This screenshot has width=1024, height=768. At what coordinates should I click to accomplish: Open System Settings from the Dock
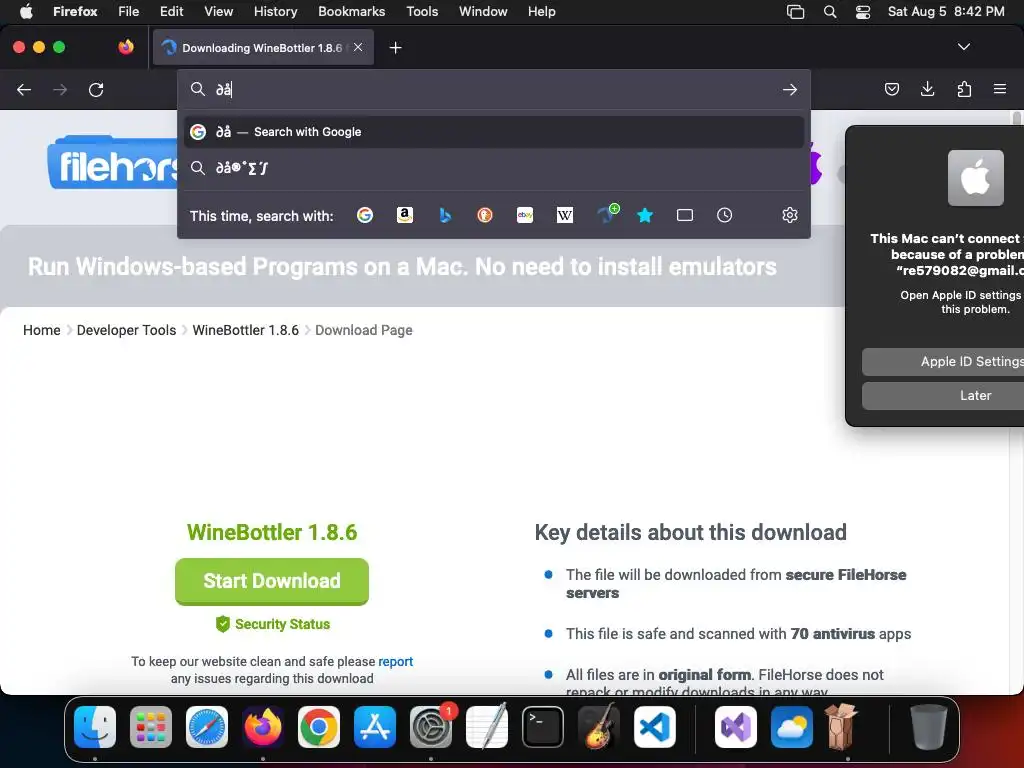click(x=431, y=727)
